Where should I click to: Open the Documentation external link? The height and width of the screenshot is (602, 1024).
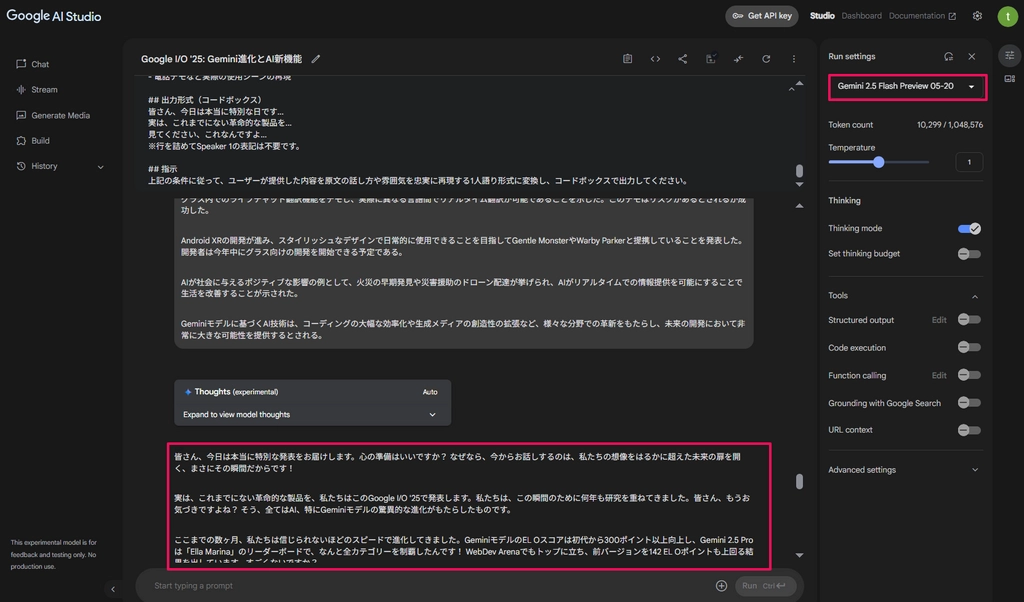(922, 16)
